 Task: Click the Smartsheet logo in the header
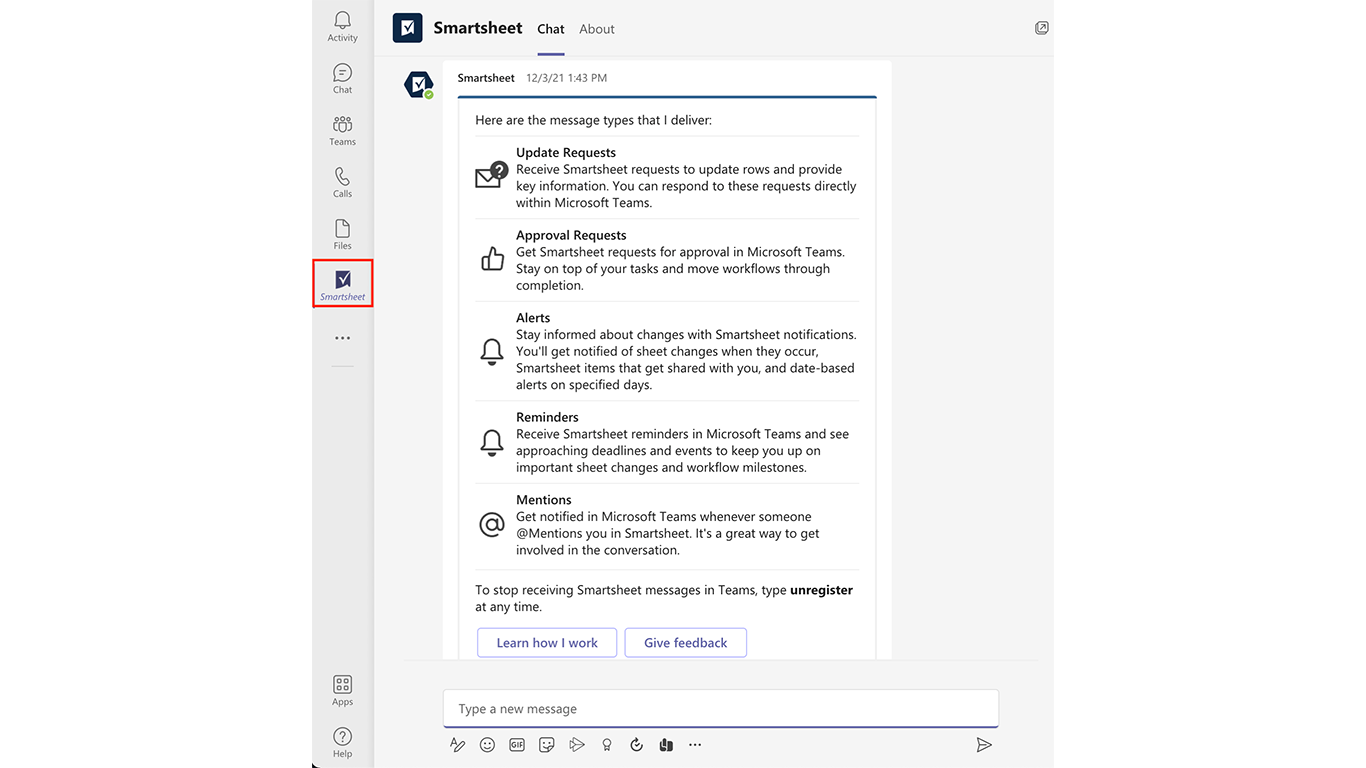[x=408, y=28]
